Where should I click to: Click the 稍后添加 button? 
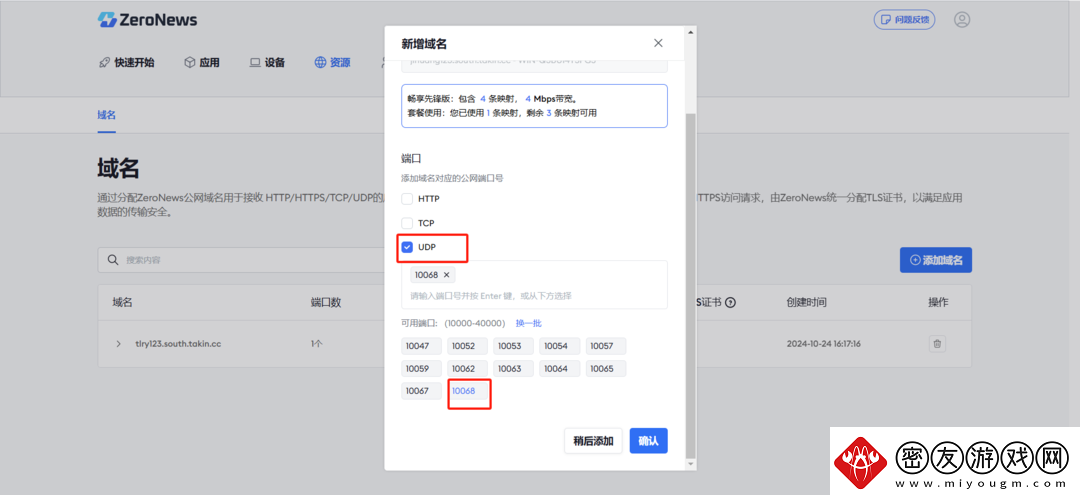pos(593,441)
